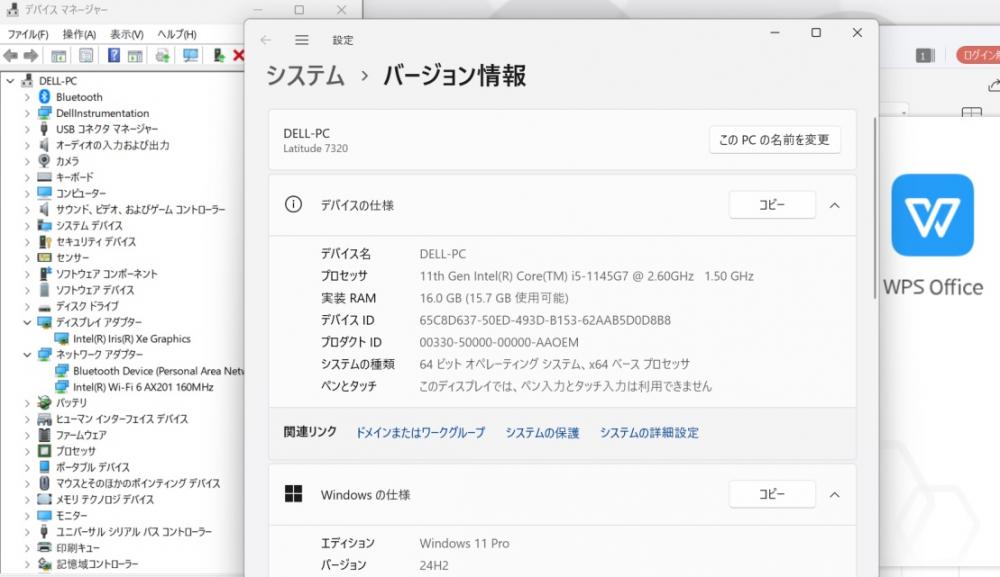Screen dimensions: 1000x577
Task: Select the モニター category icon
Action: (x=44, y=515)
